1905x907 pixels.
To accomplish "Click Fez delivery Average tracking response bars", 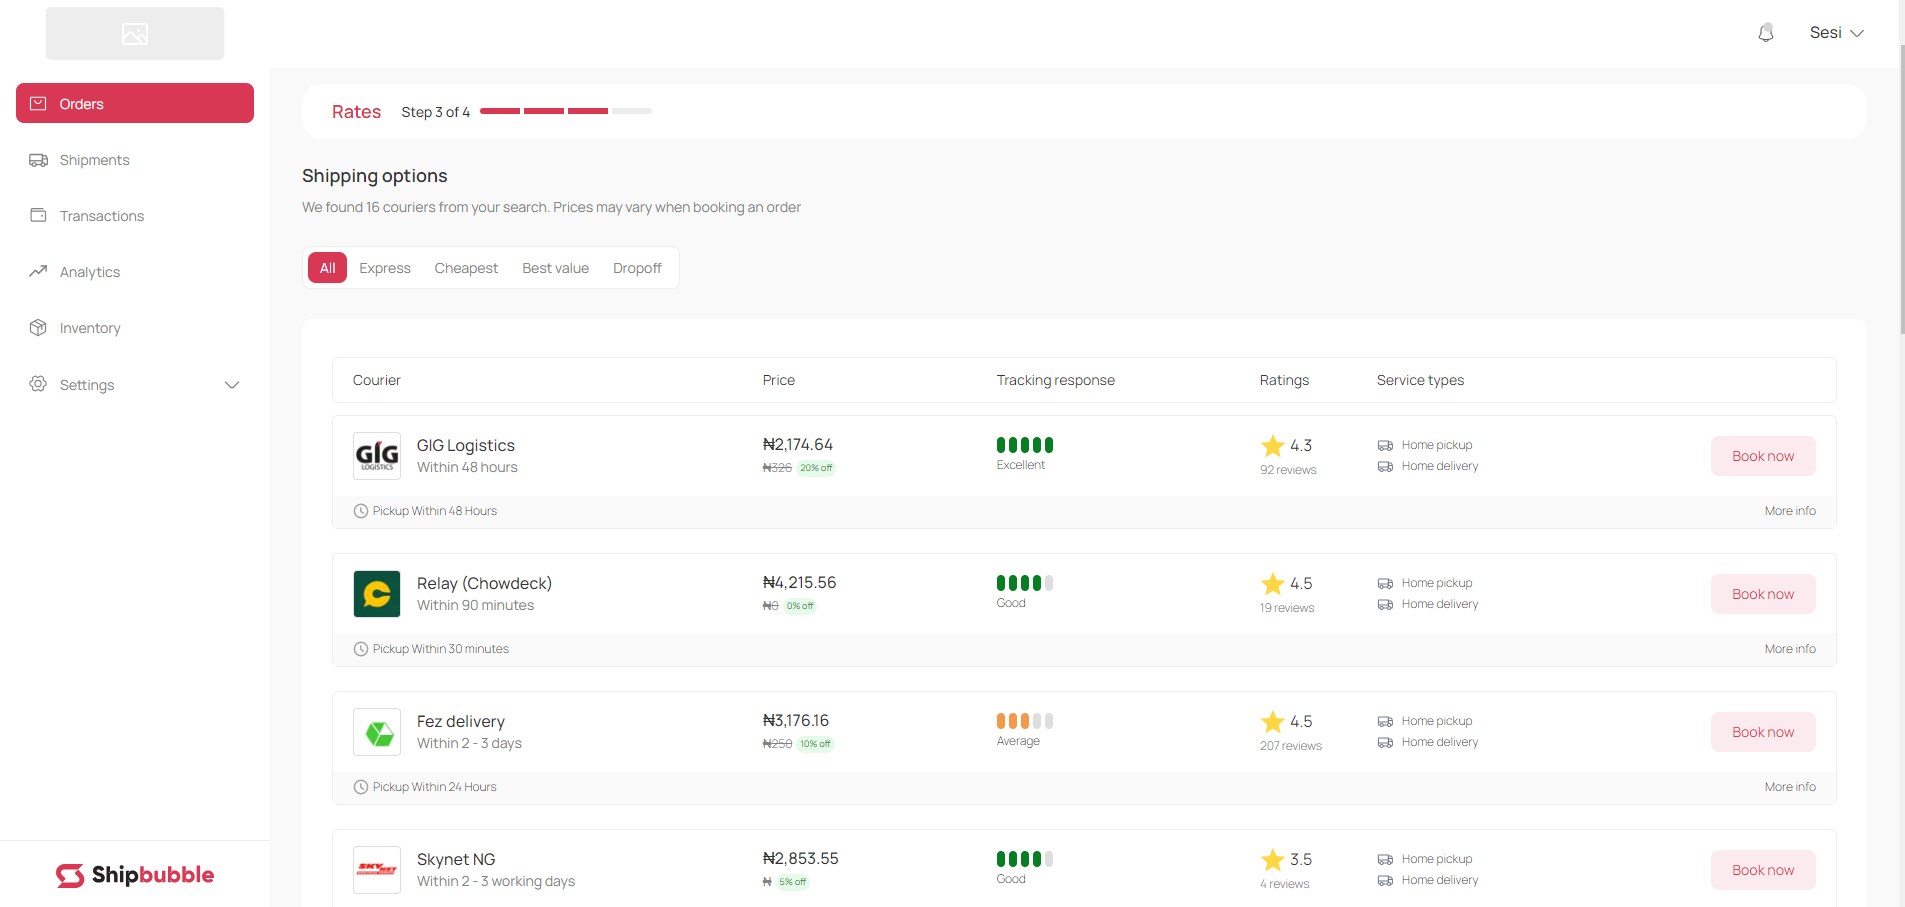I will click(1025, 721).
